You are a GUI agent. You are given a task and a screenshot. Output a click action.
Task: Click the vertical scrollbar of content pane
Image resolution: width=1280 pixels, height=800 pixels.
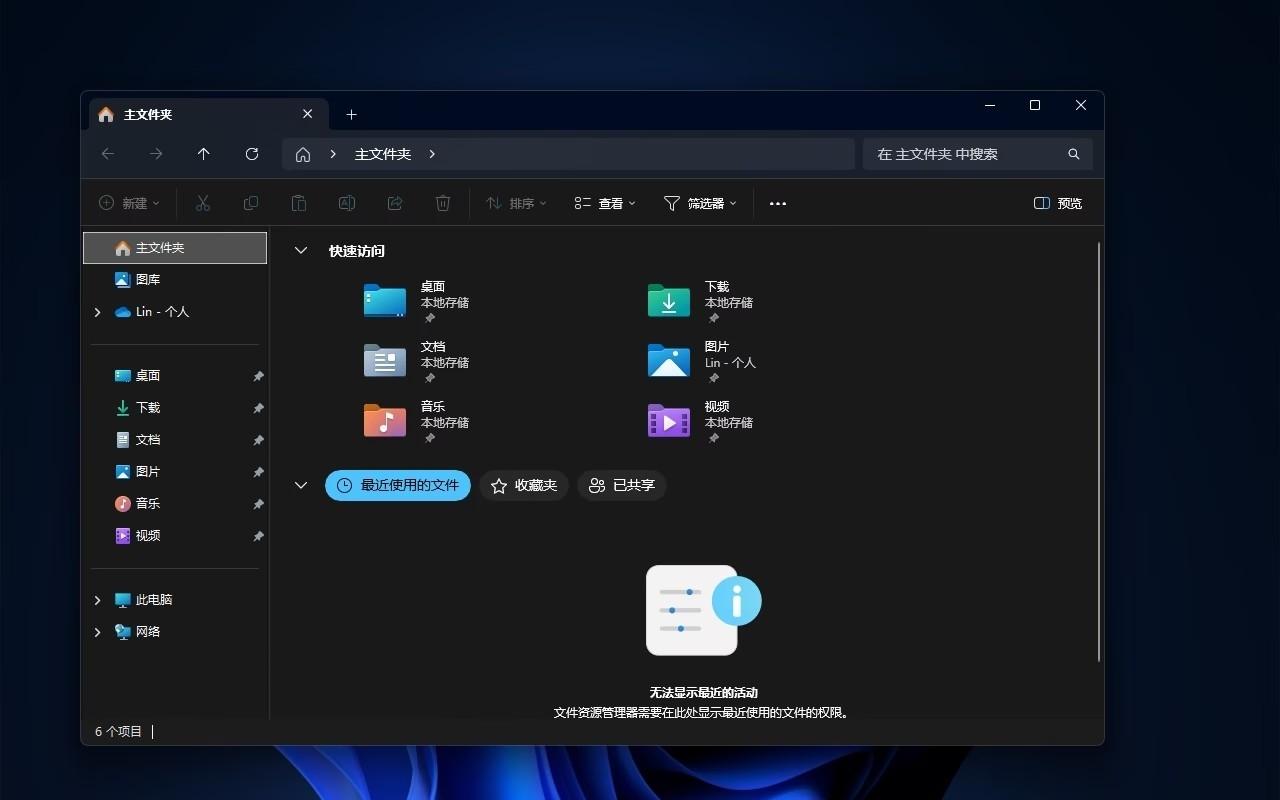coord(1099,451)
